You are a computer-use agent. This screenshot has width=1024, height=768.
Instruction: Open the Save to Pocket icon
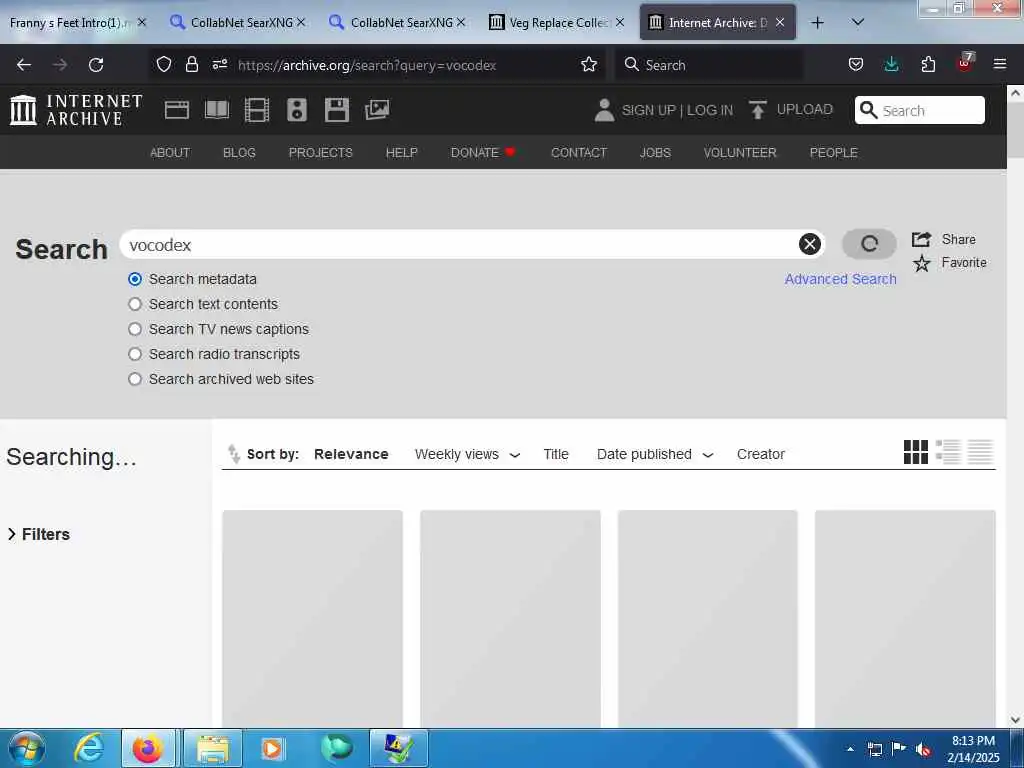(856, 65)
